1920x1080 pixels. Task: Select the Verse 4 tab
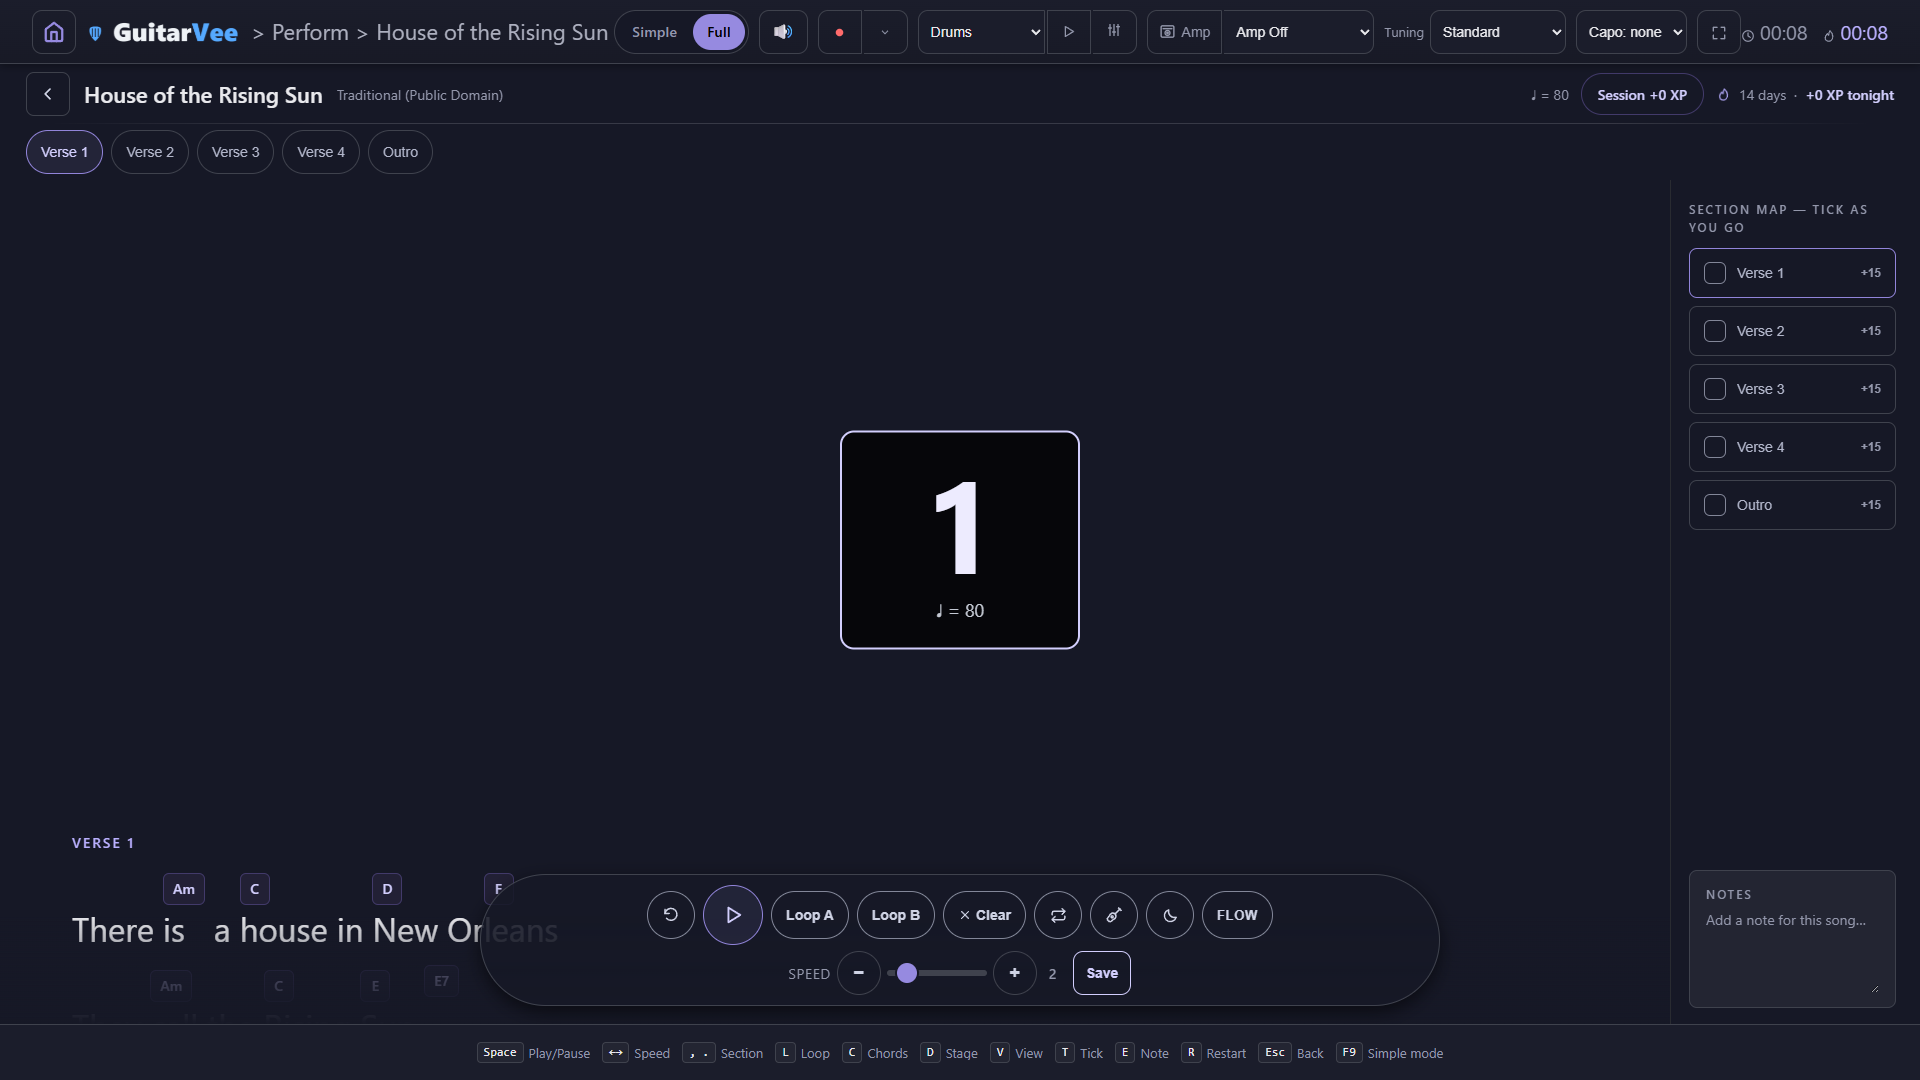pyautogui.click(x=321, y=152)
